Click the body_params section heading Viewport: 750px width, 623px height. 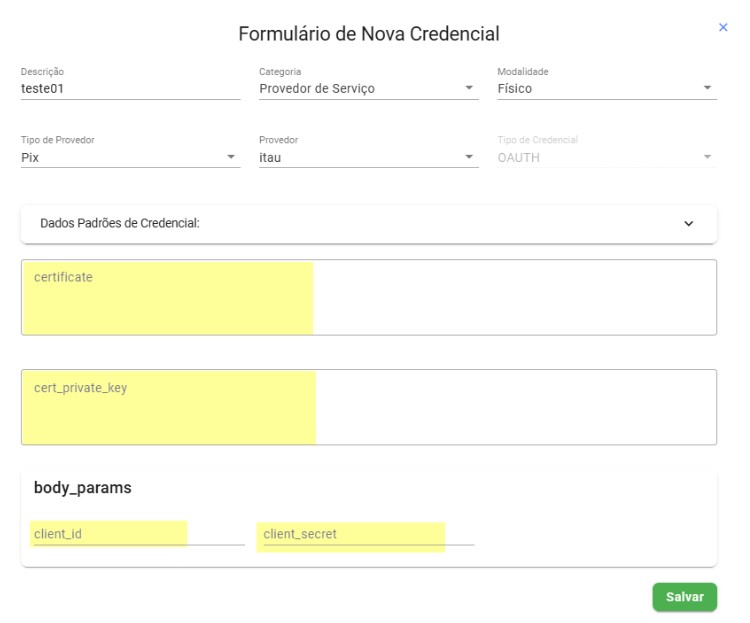83,488
